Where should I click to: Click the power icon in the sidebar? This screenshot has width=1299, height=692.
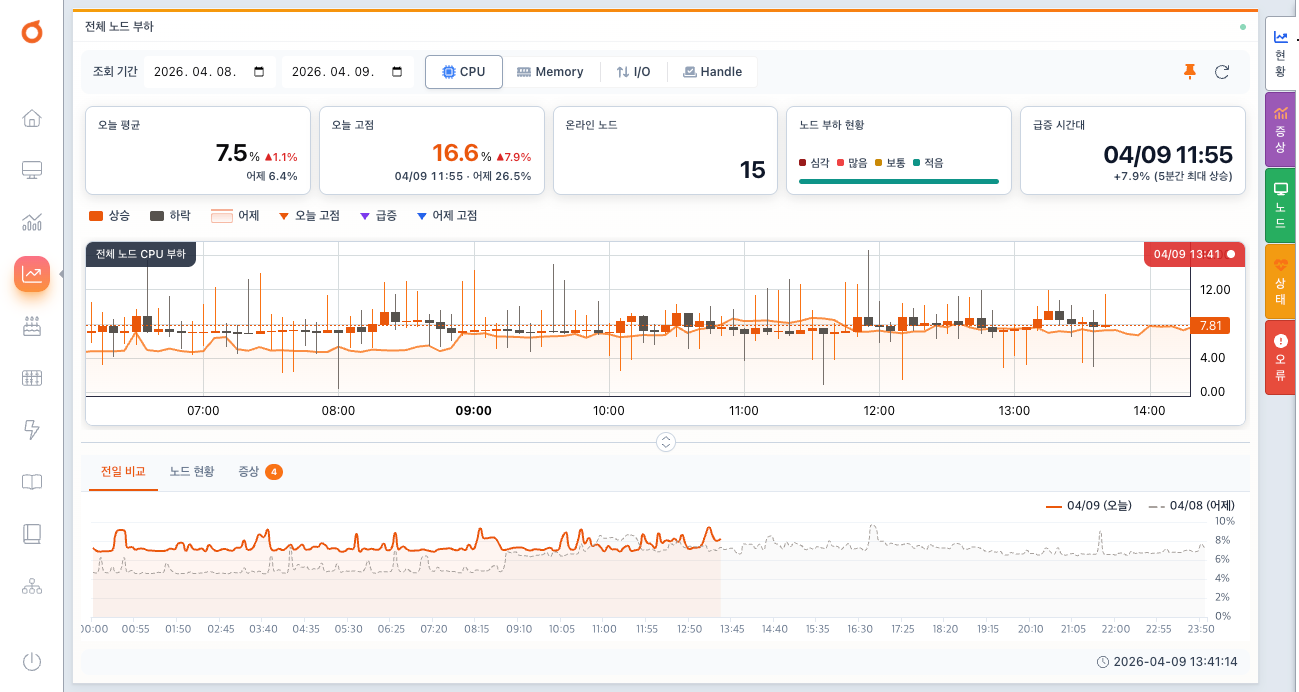(32, 662)
